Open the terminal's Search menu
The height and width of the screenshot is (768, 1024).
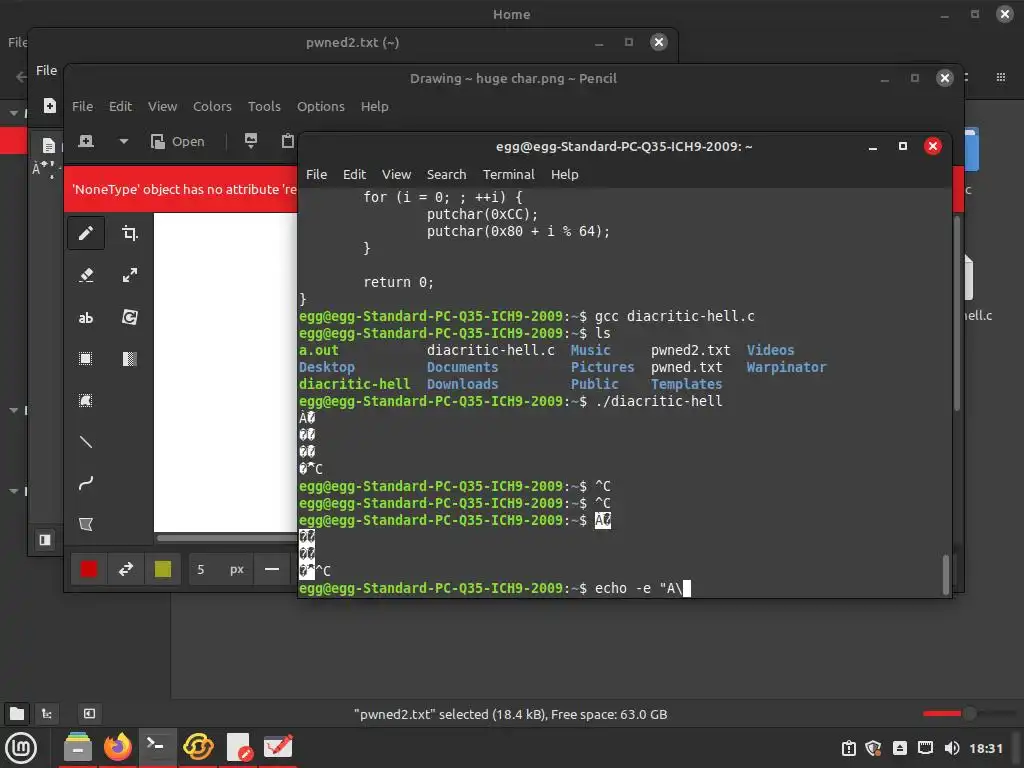pos(447,174)
